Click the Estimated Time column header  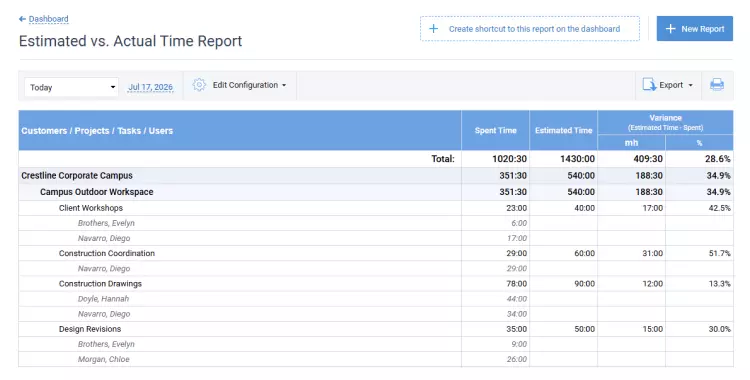563,130
